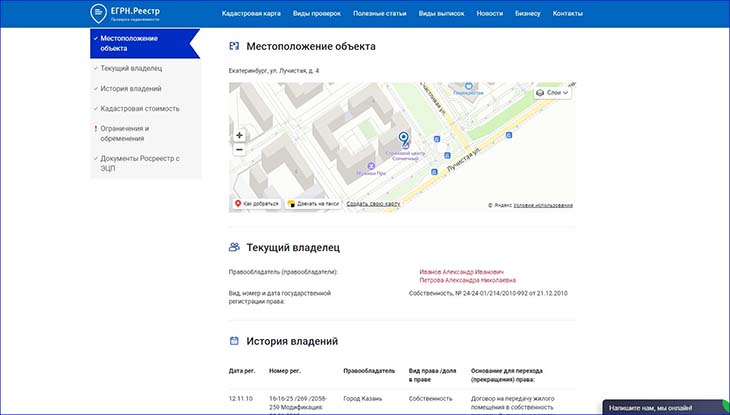730x415 pixels.
Task: Open Виды проверок menu item
Action: pos(317,14)
